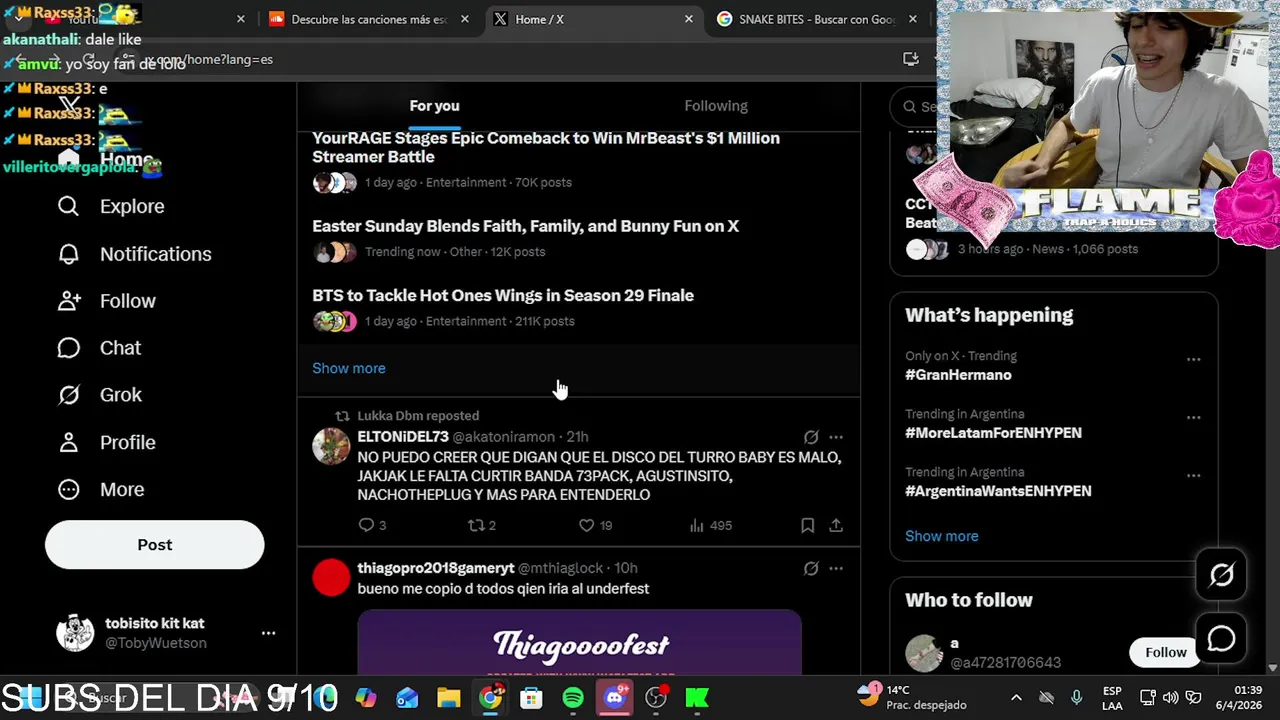Show hidden system tray icons
Image resolution: width=1280 pixels, height=720 pixels.
click(1016, 697)
